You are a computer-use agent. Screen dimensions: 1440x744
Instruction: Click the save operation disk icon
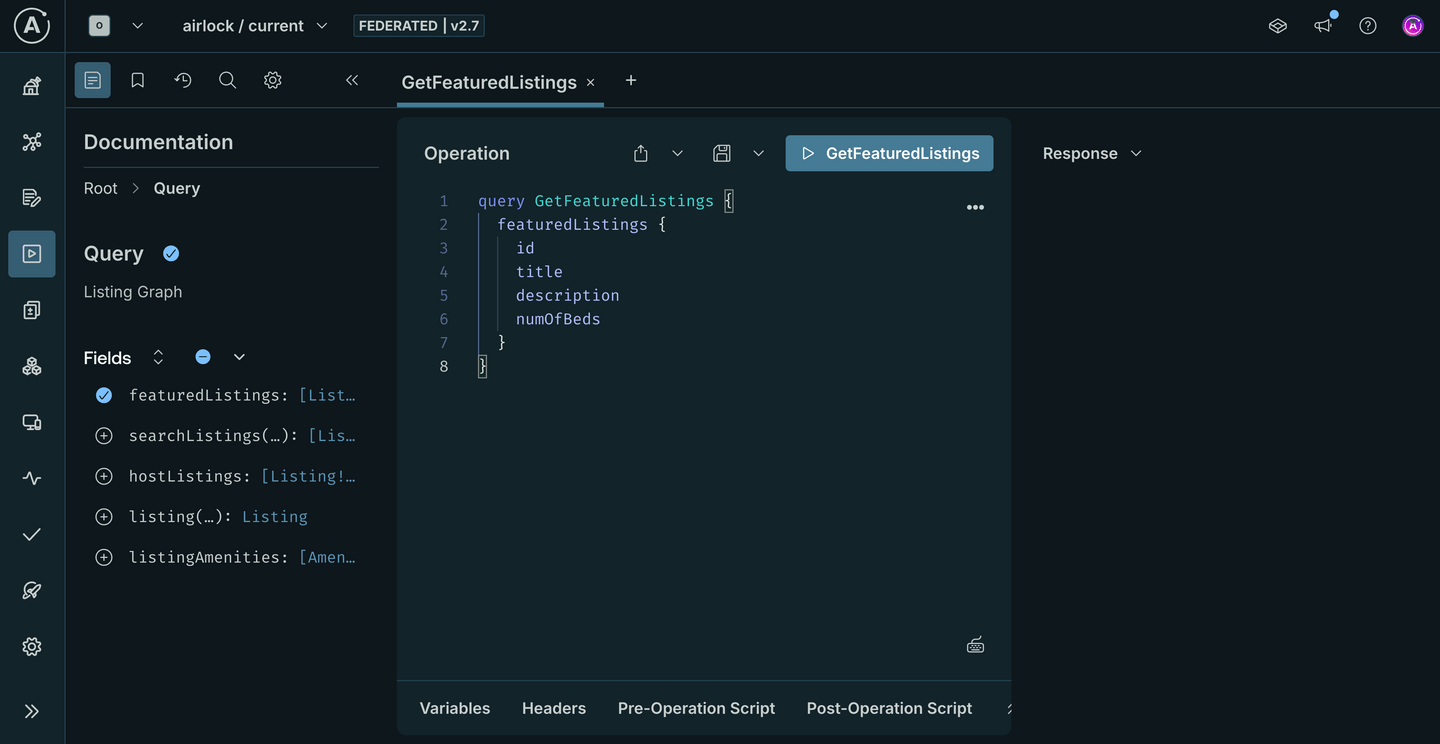(x=722, y=153)
